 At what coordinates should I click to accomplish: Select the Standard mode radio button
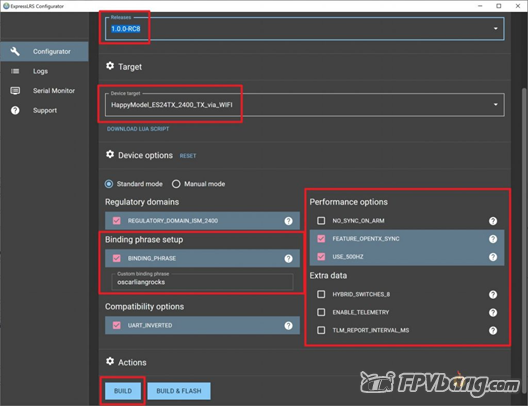pos(109,184)
